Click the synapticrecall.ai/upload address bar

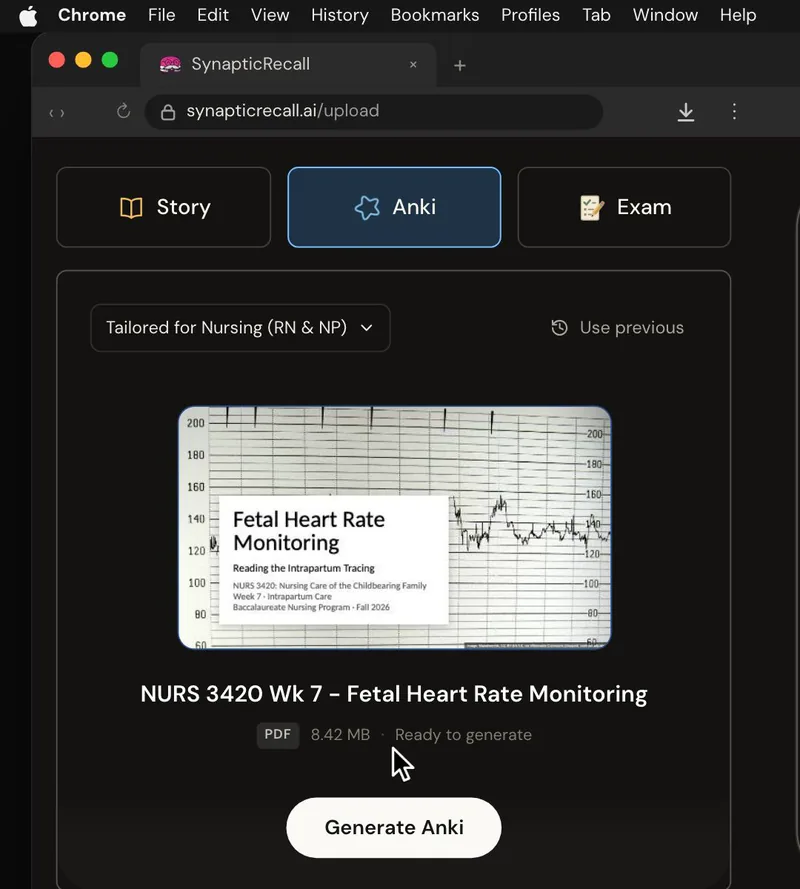374,112
